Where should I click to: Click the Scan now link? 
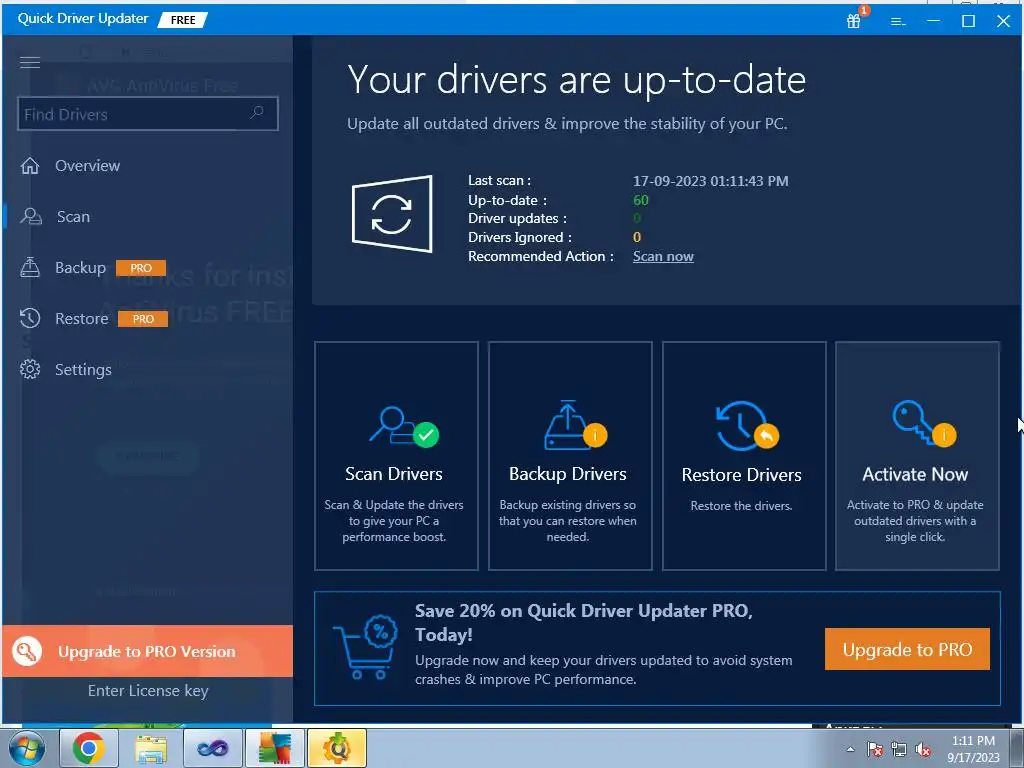663,257
